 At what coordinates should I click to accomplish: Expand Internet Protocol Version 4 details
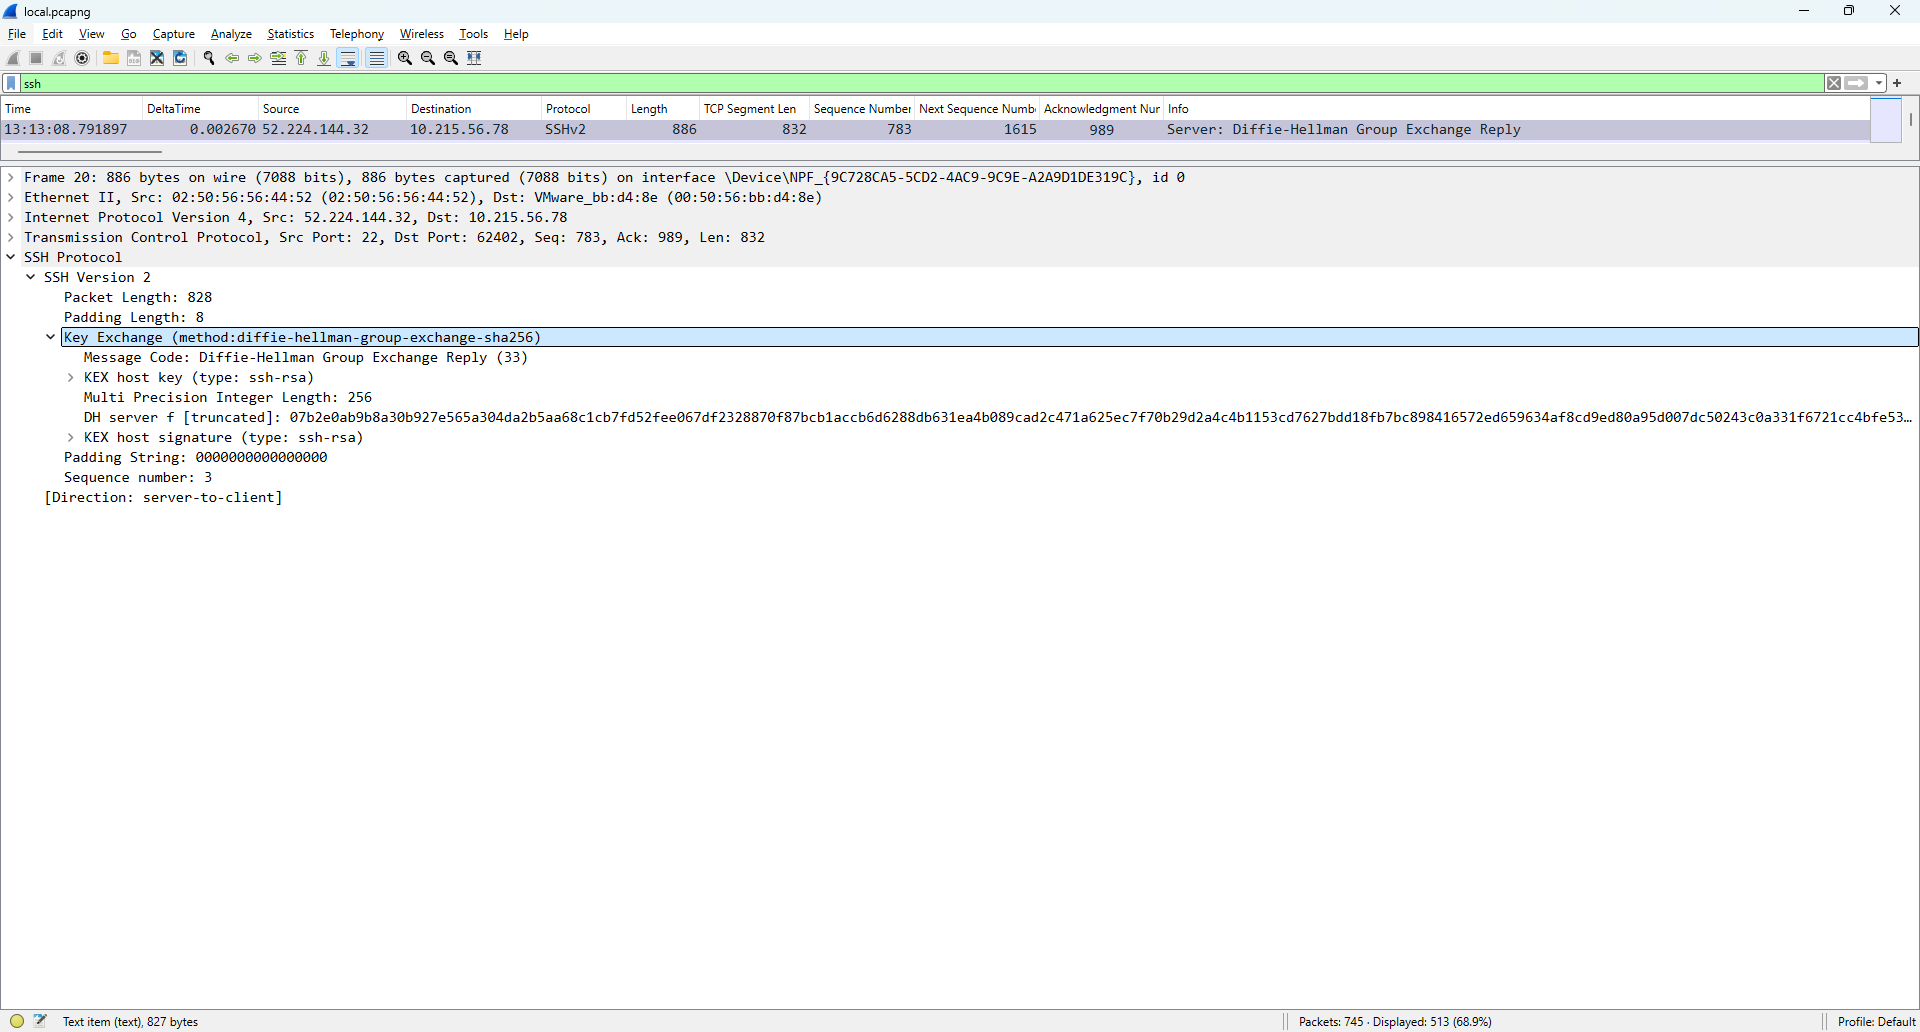click(11, 217)
